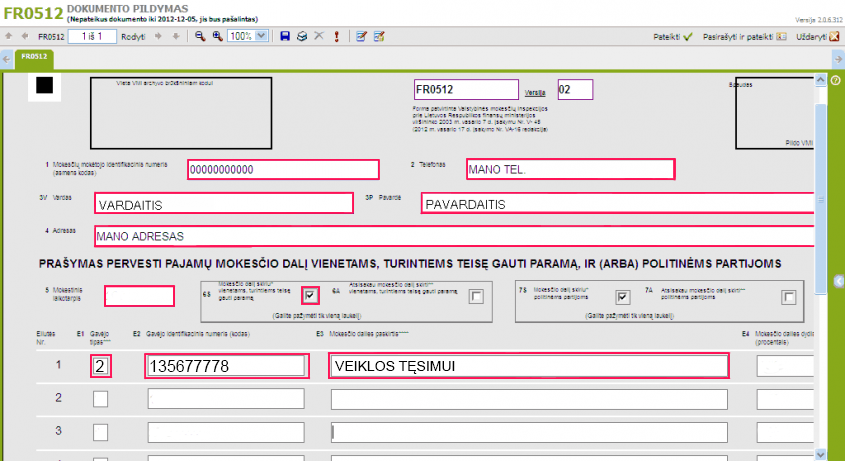Click row 3 purpose field
845x461 pixels.
(529, 432)
